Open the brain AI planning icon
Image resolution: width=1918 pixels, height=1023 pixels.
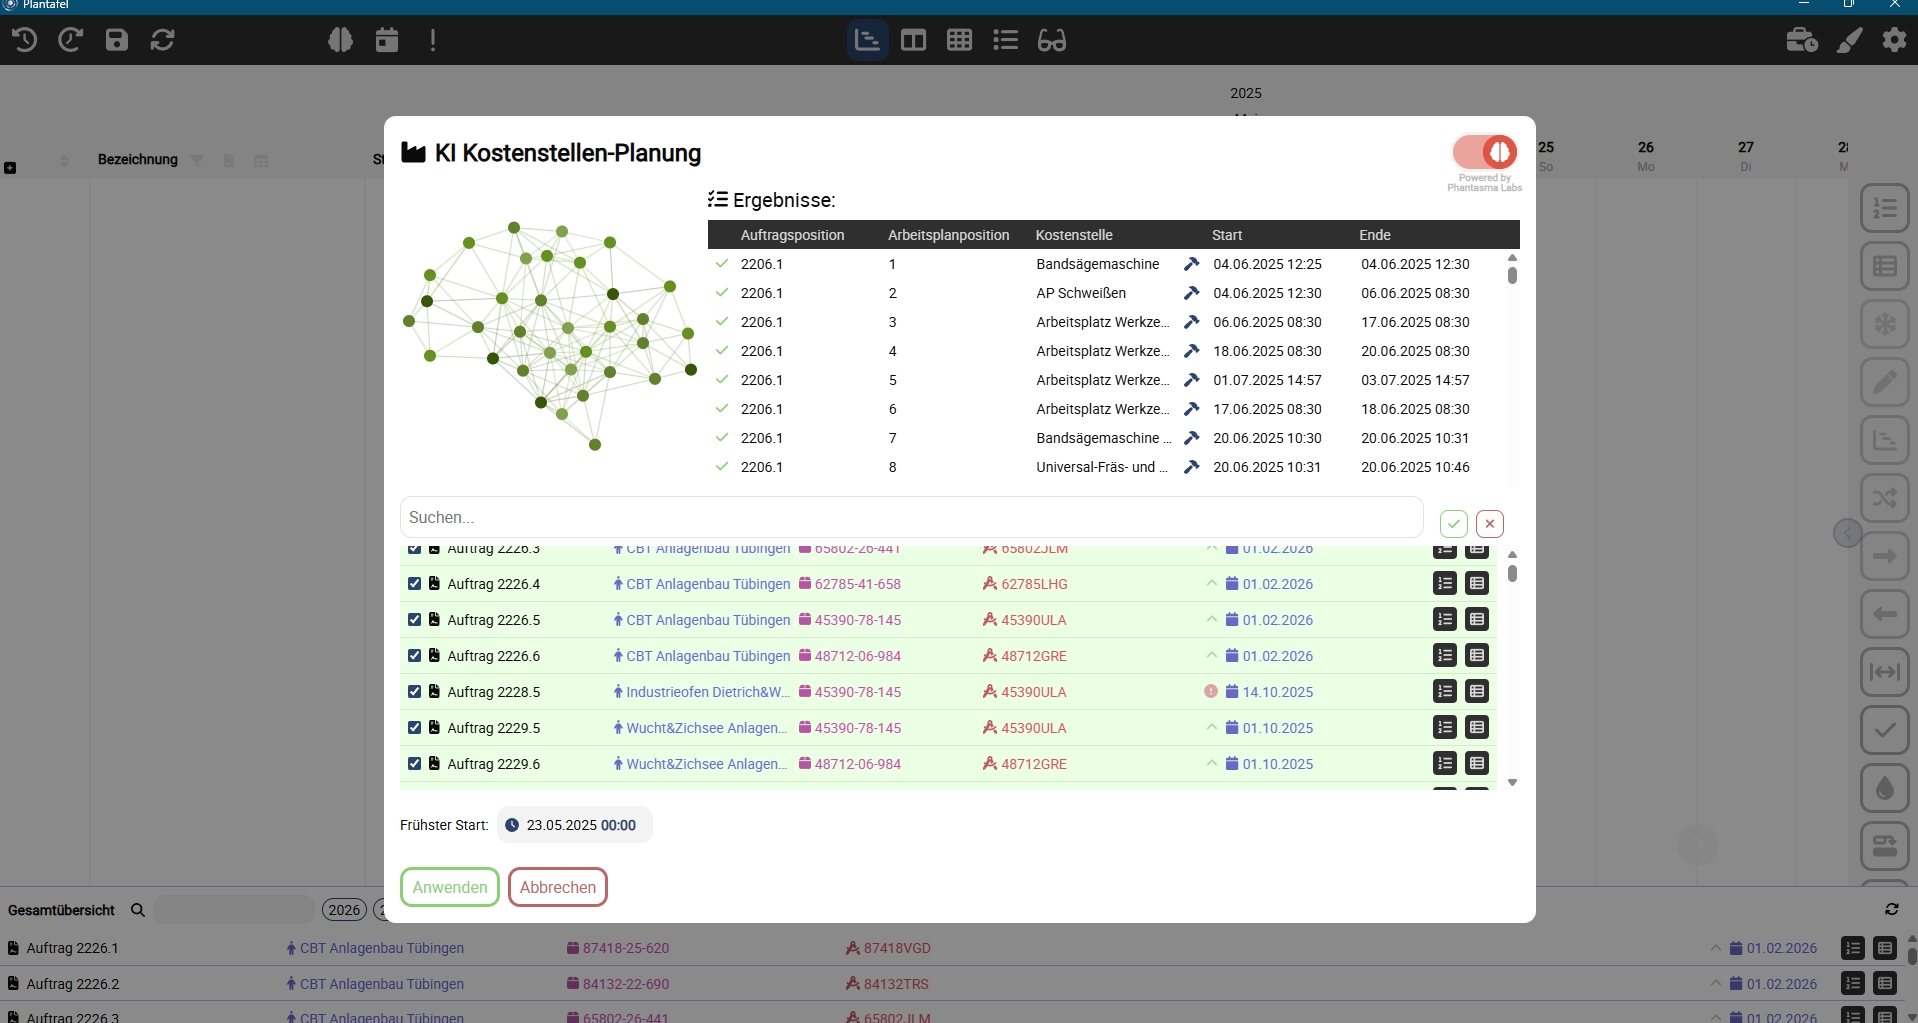(341, 40)
